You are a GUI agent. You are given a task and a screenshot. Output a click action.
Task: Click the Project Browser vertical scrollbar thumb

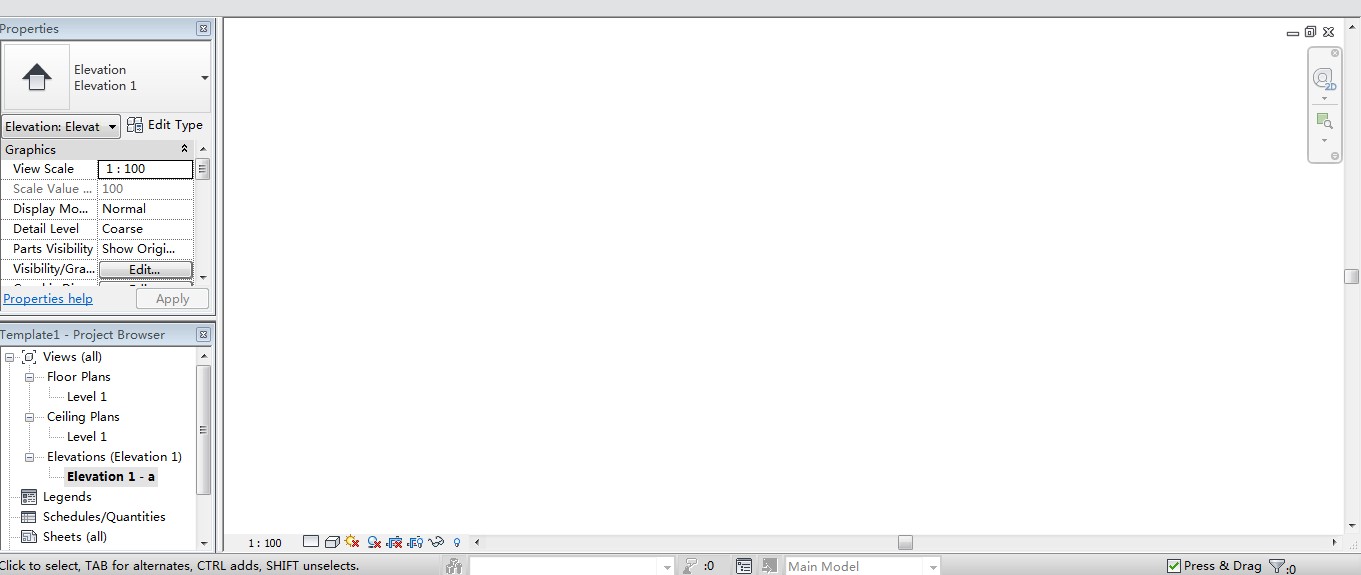(204, 430)
